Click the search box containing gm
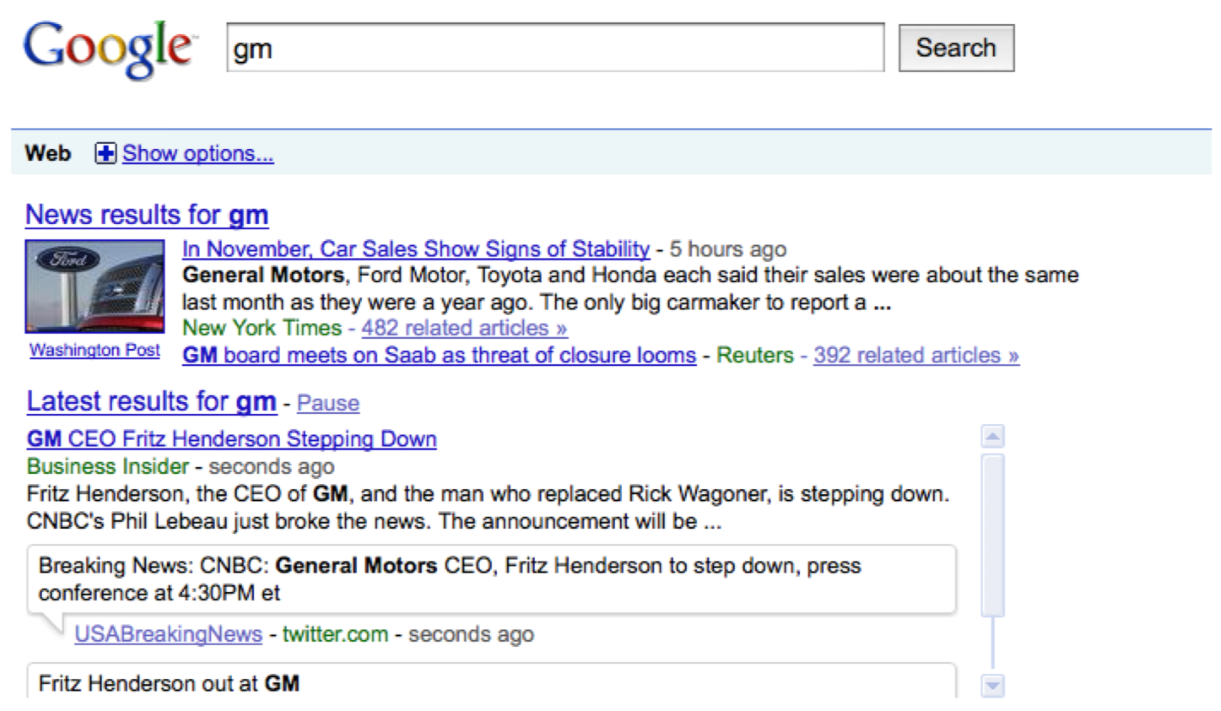Image resolution: width=1221 pixels, height=711 pixels. coord(555,48)
